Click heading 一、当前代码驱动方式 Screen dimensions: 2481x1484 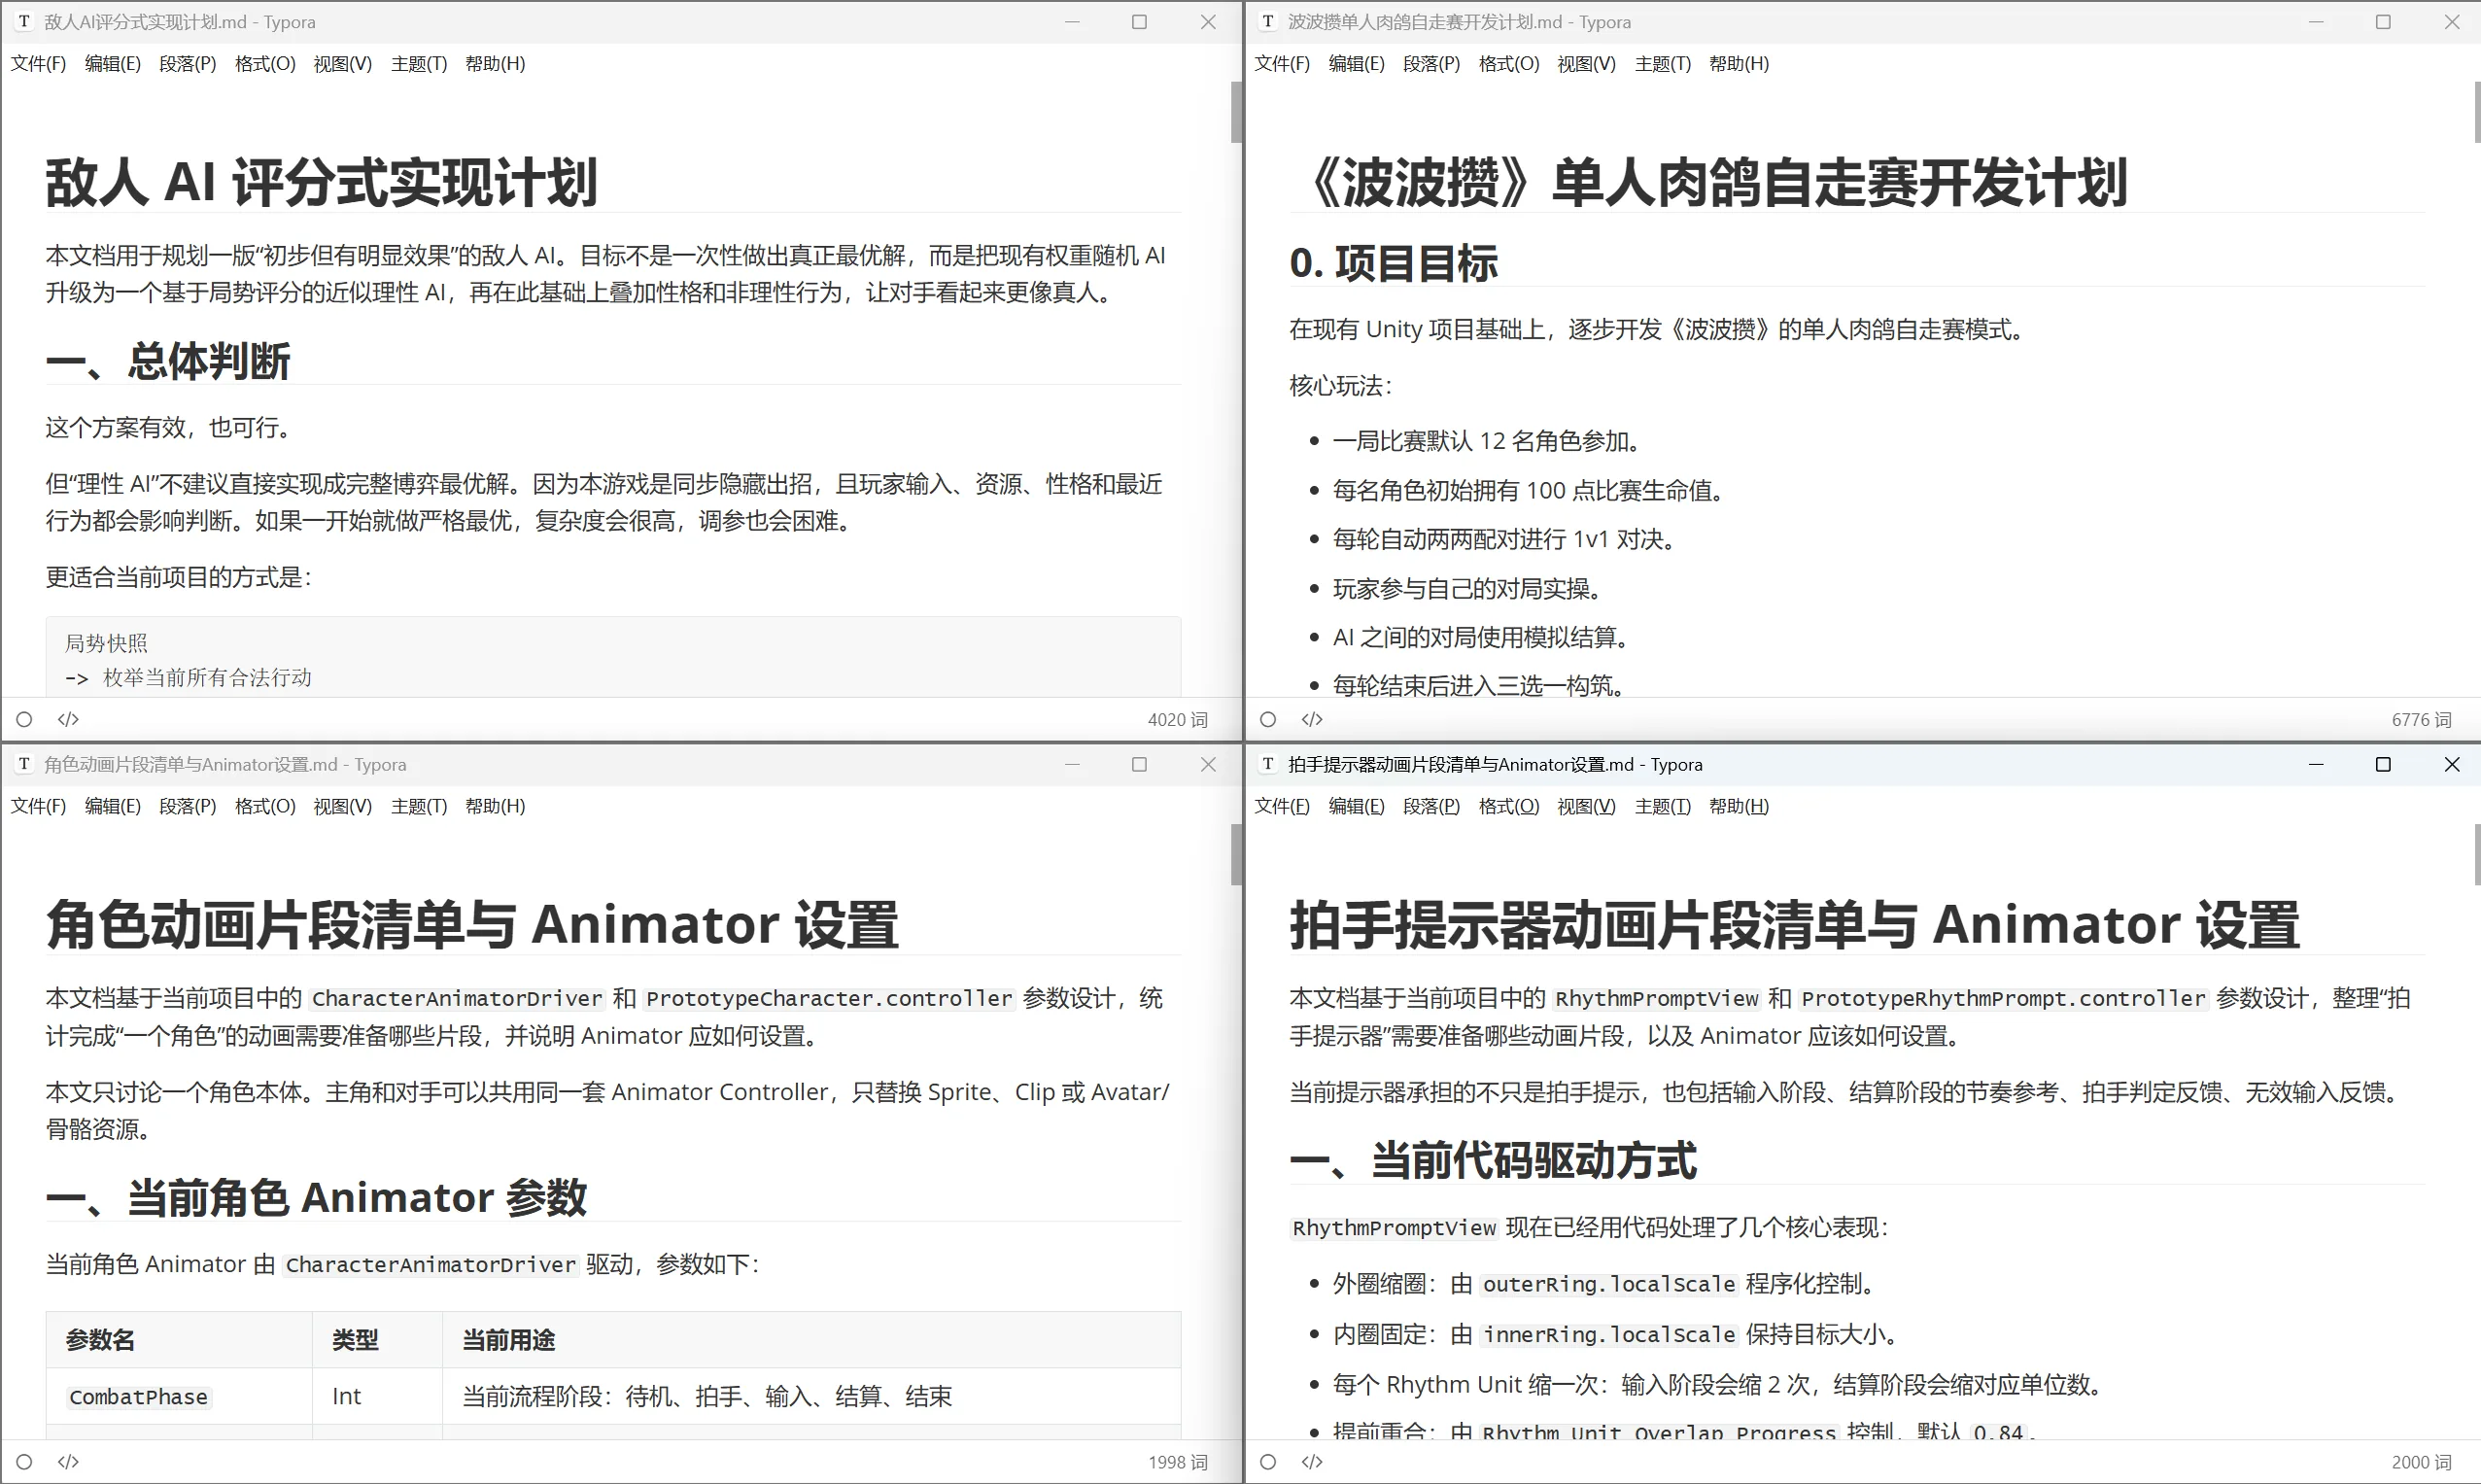[1493, 1160]
